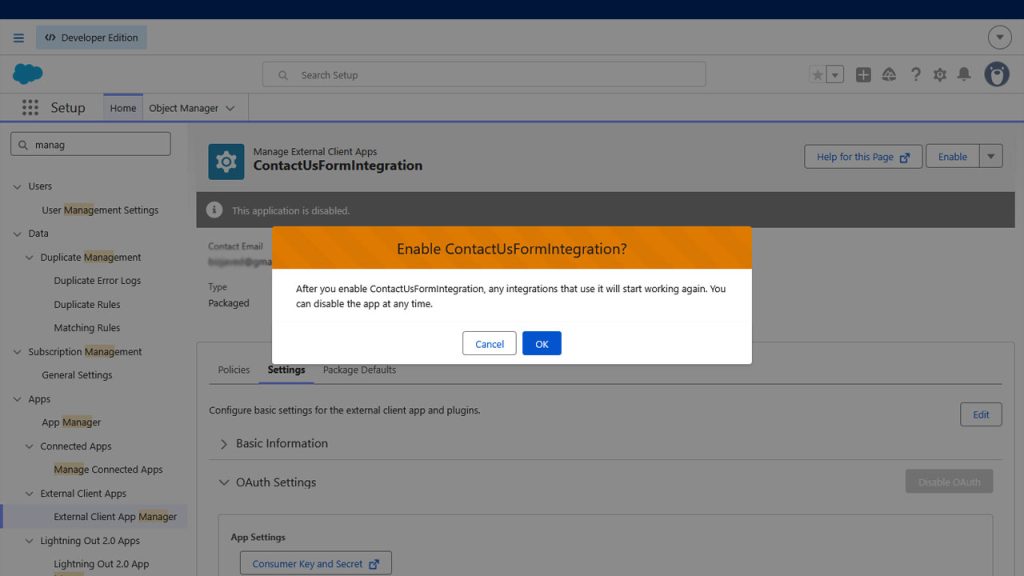Image resolution: width=1024 pixels, height=576 pixels.
Task: Collapse the OAuth Settings section
Action: click(x=223, y=483)
